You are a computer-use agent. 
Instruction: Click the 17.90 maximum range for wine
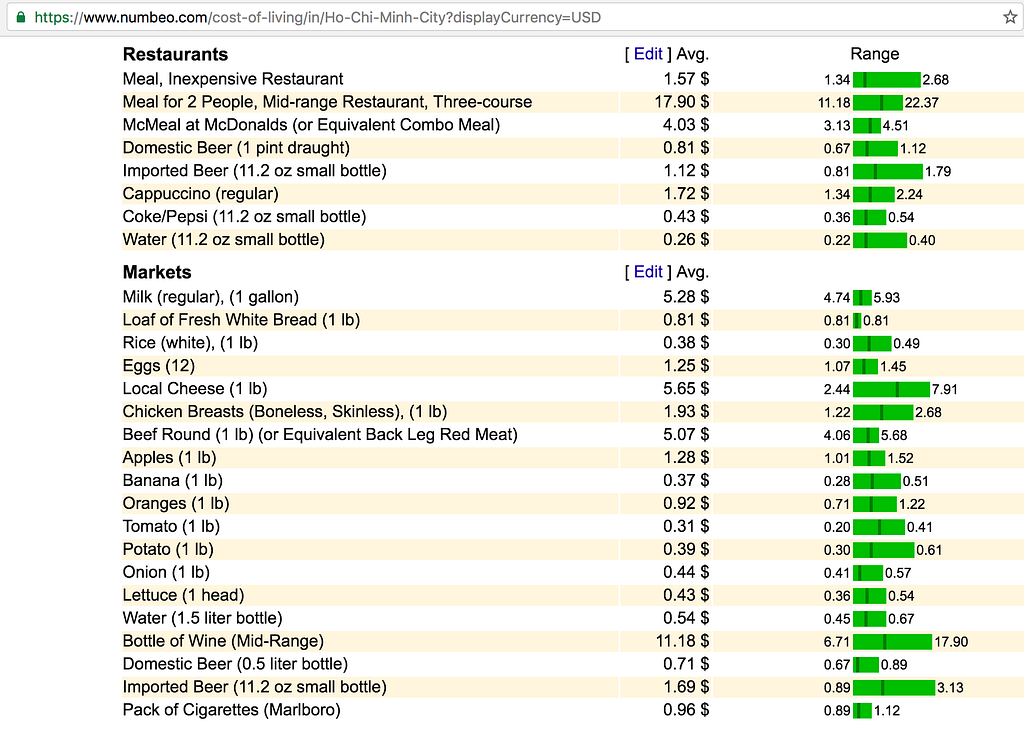point(951,642)
